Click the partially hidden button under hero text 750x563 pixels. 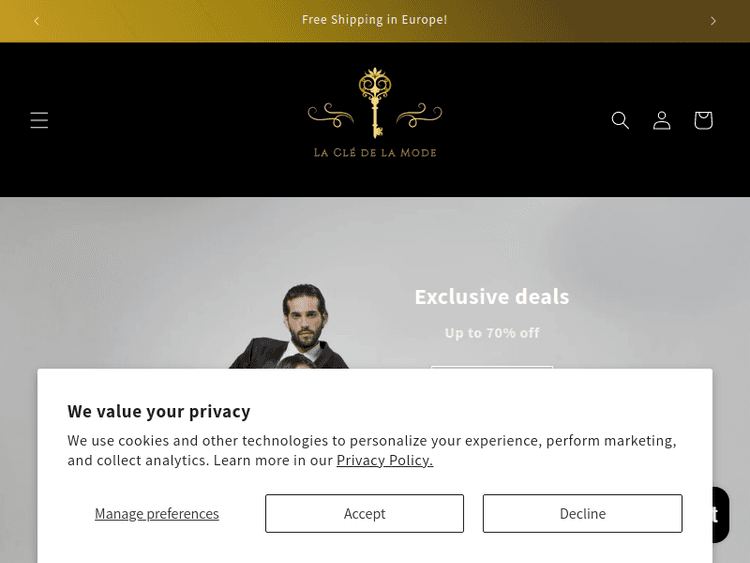point(491,368)
